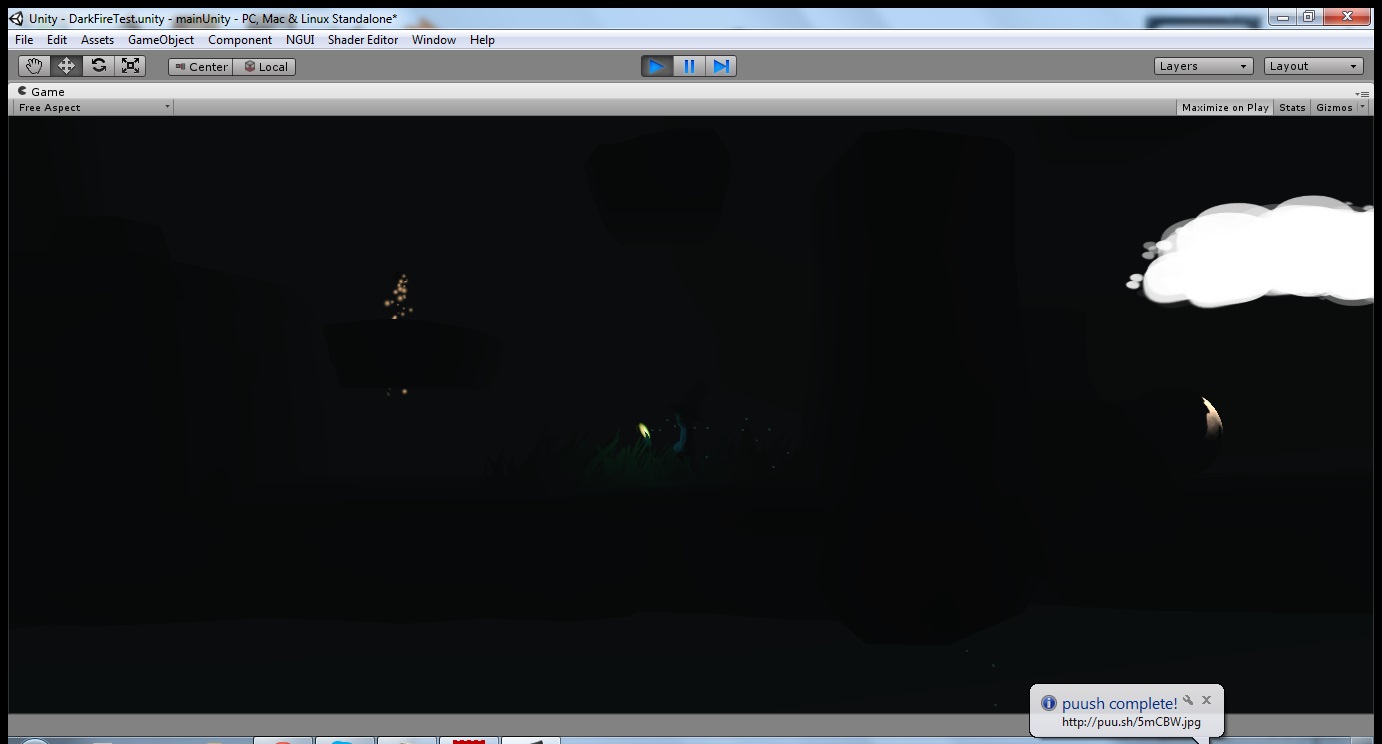Open the Layers dropdown
This screenshot has height=744, width=1382.
coord(1203,66)
